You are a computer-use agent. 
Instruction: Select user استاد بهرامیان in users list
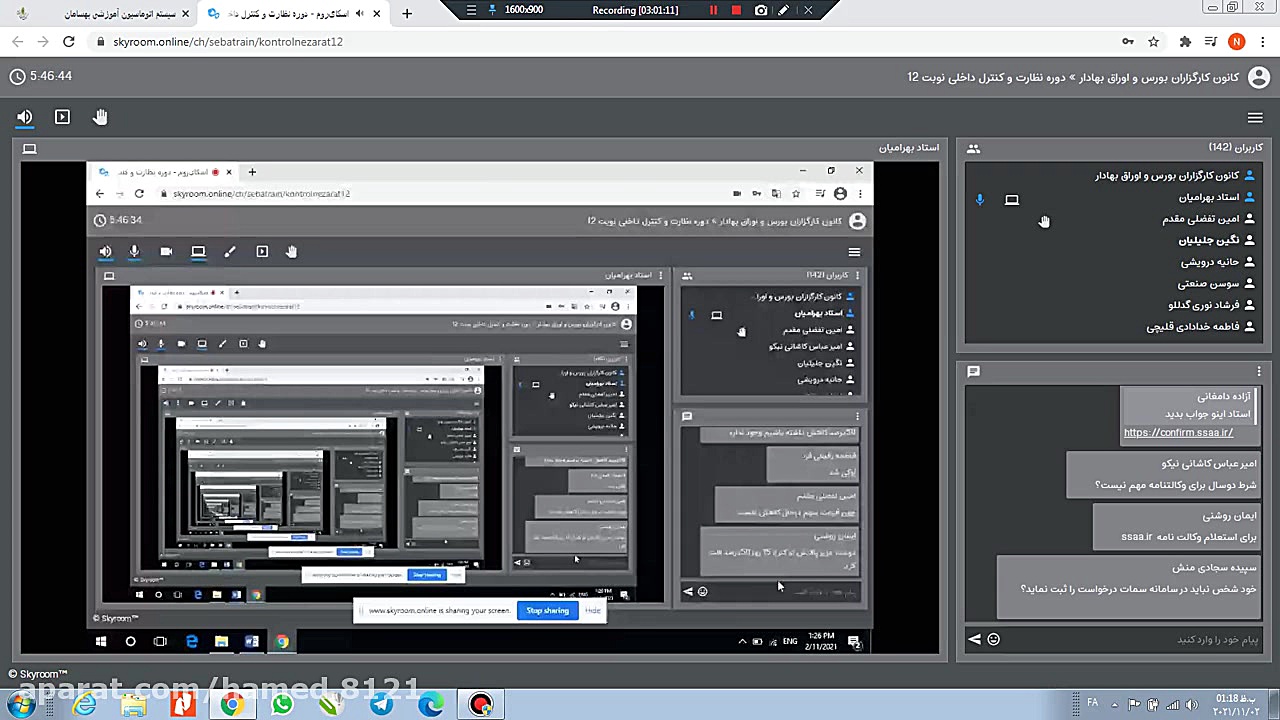[x=1208, y=197]
